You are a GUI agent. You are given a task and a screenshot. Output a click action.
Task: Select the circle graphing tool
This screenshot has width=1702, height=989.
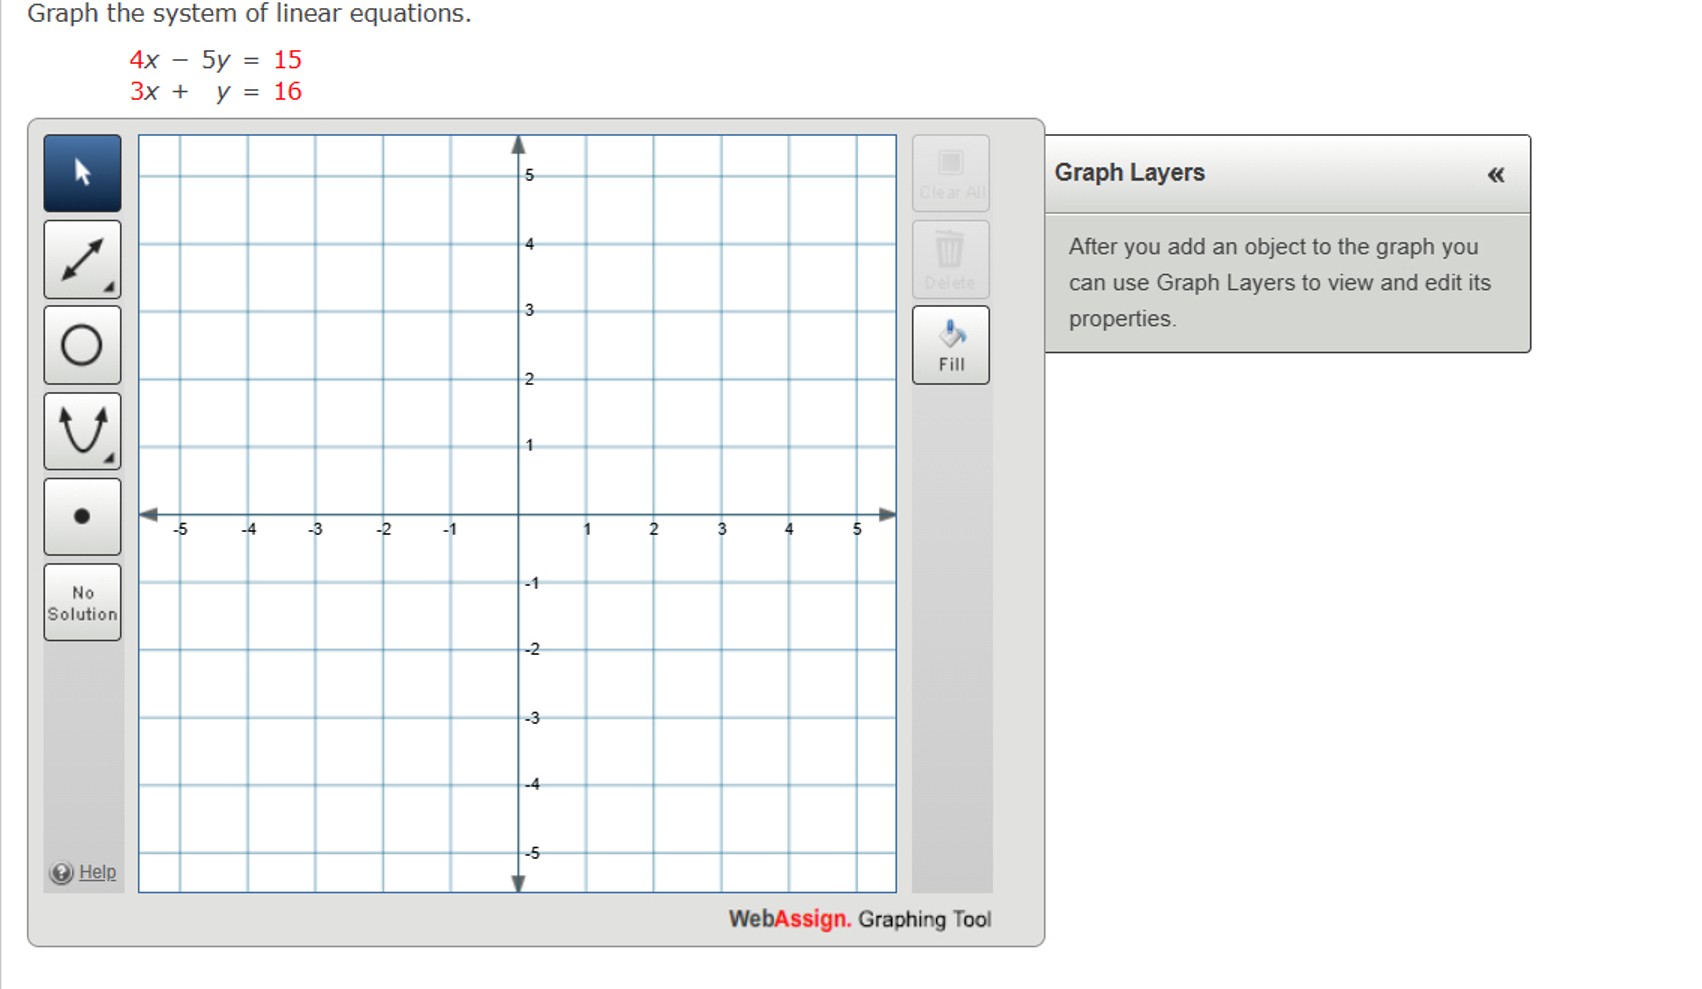coord(81,344)
